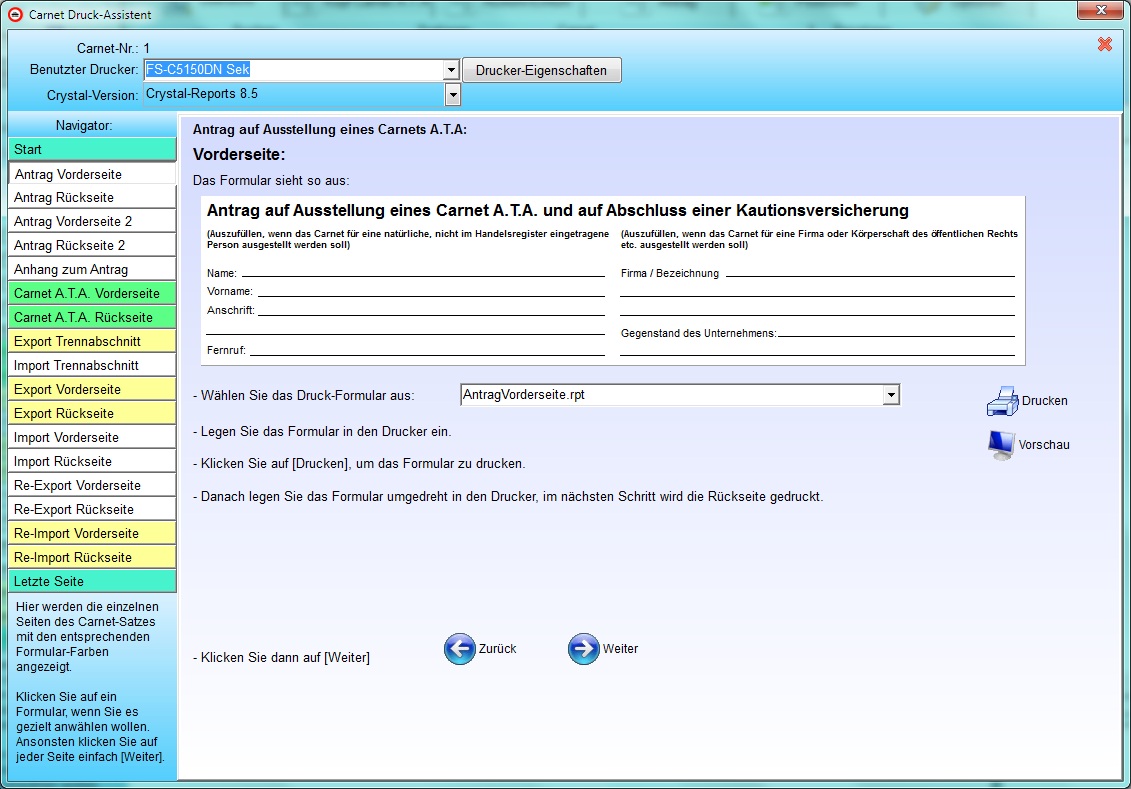This screenshot has height=789, width=1131.
Task: Go to Export Rückseite
Action: pyautogui.click(x=92, y=413)
